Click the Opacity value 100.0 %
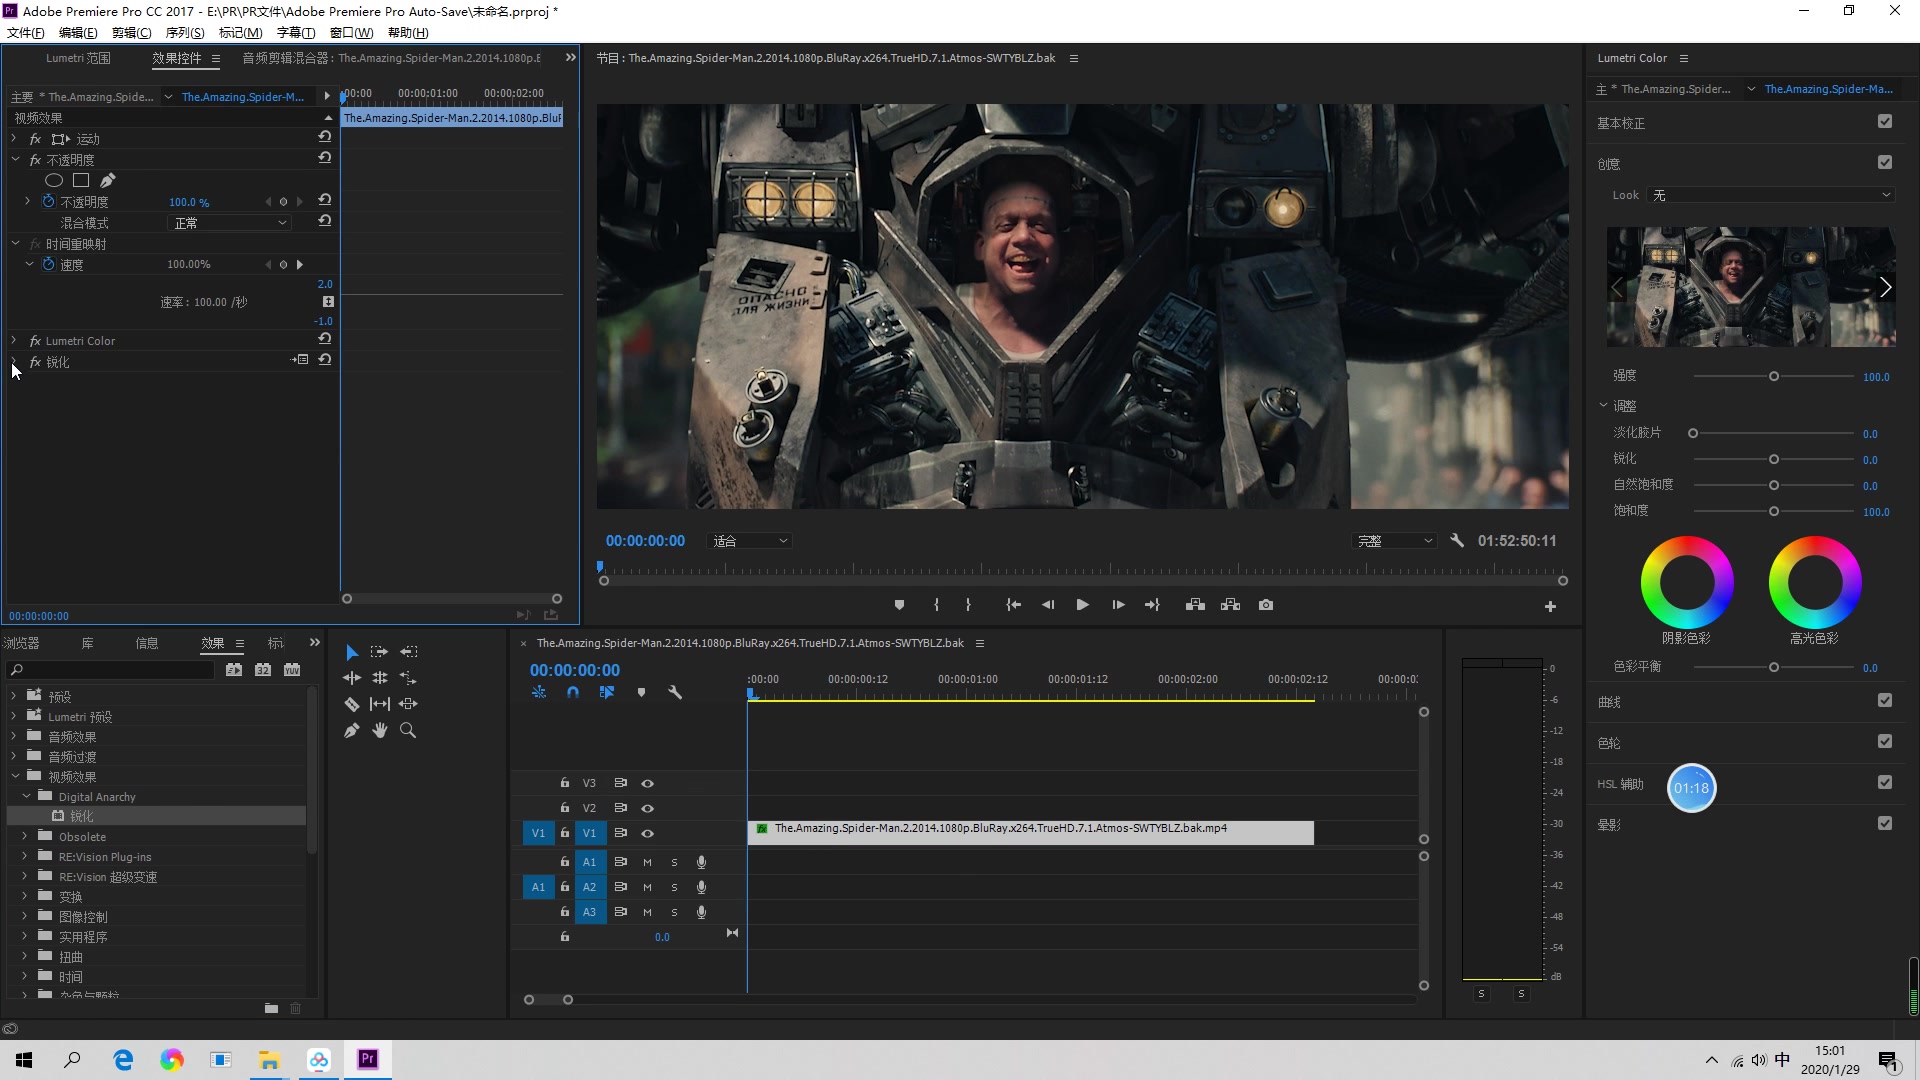The image size is (1920, 1080). [189, 202]
